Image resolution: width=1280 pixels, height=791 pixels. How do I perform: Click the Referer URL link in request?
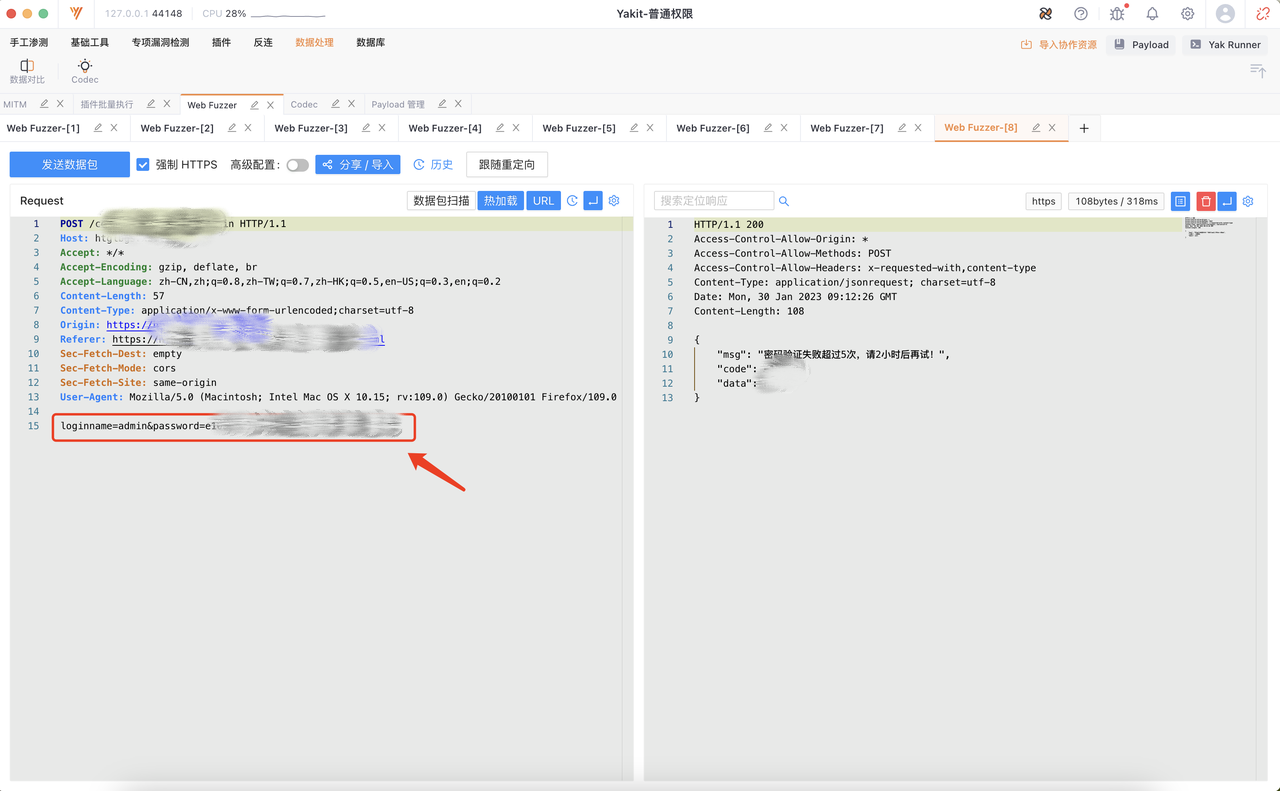pyautogui.click(x=248, y=339)
